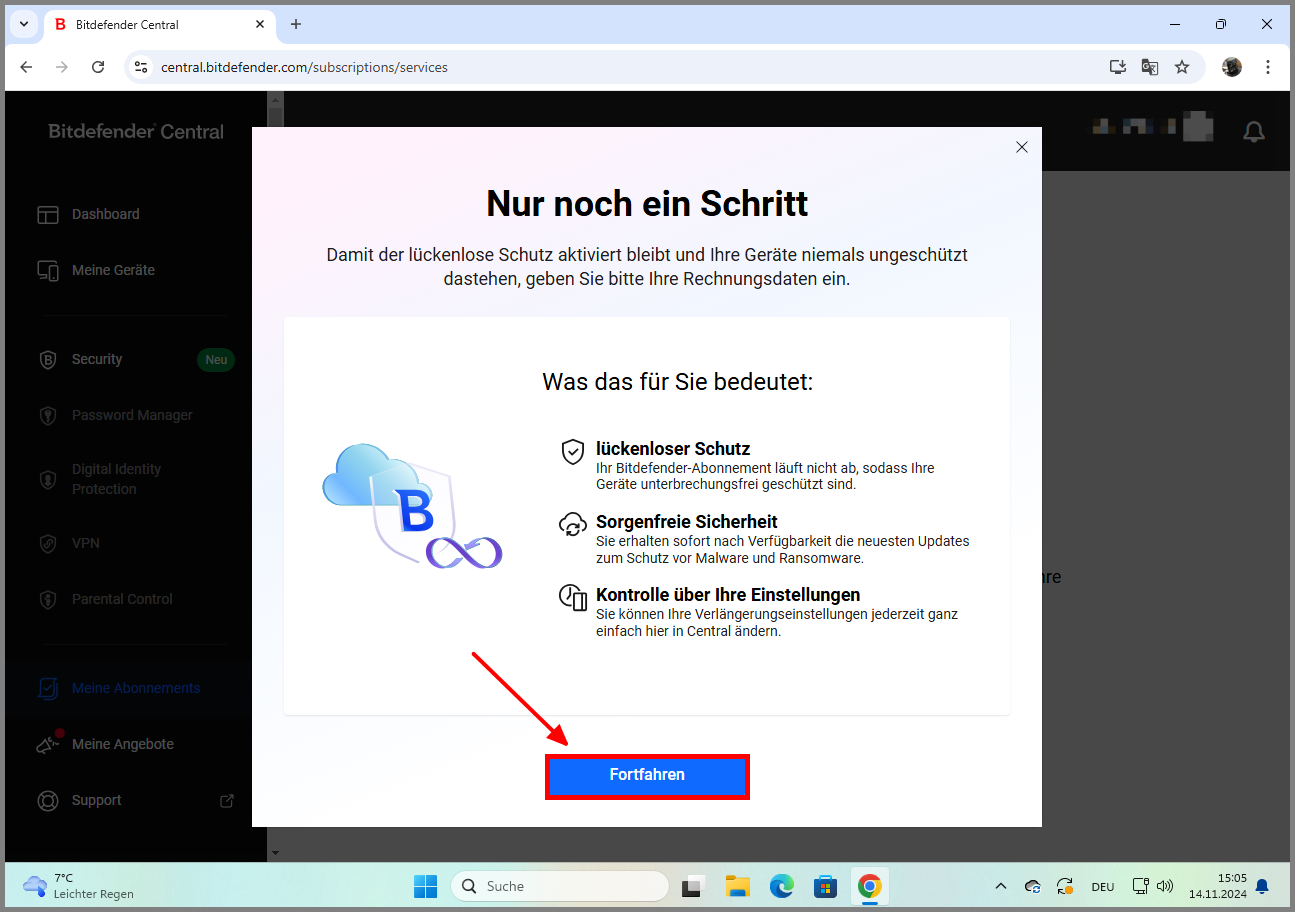Open the Windows Start menu
The image size is (1295, 912).
[x=426, y=886]
